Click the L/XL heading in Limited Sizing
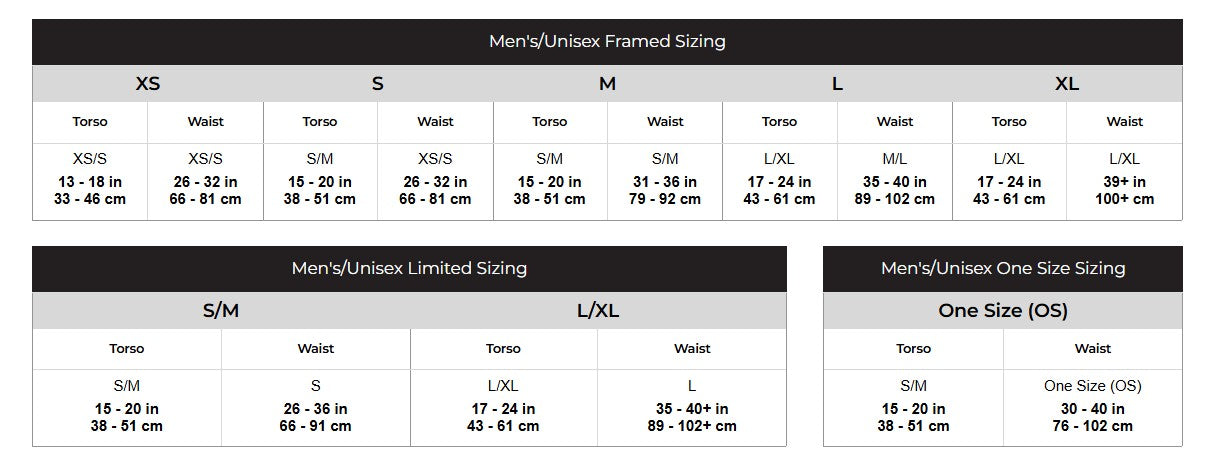Viewport: 1221px width, 456px height. tap(598, 310)
